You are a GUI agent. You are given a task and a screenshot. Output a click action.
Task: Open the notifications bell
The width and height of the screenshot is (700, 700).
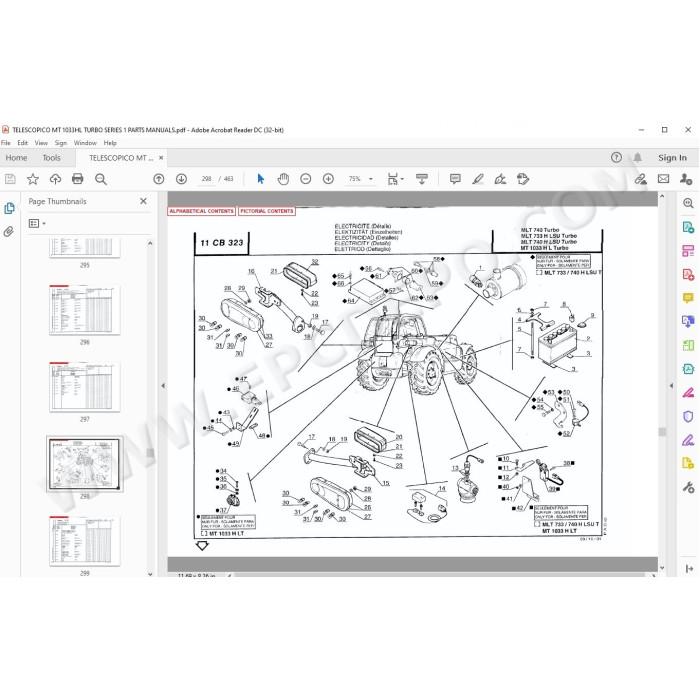click(x=638, y=157)
